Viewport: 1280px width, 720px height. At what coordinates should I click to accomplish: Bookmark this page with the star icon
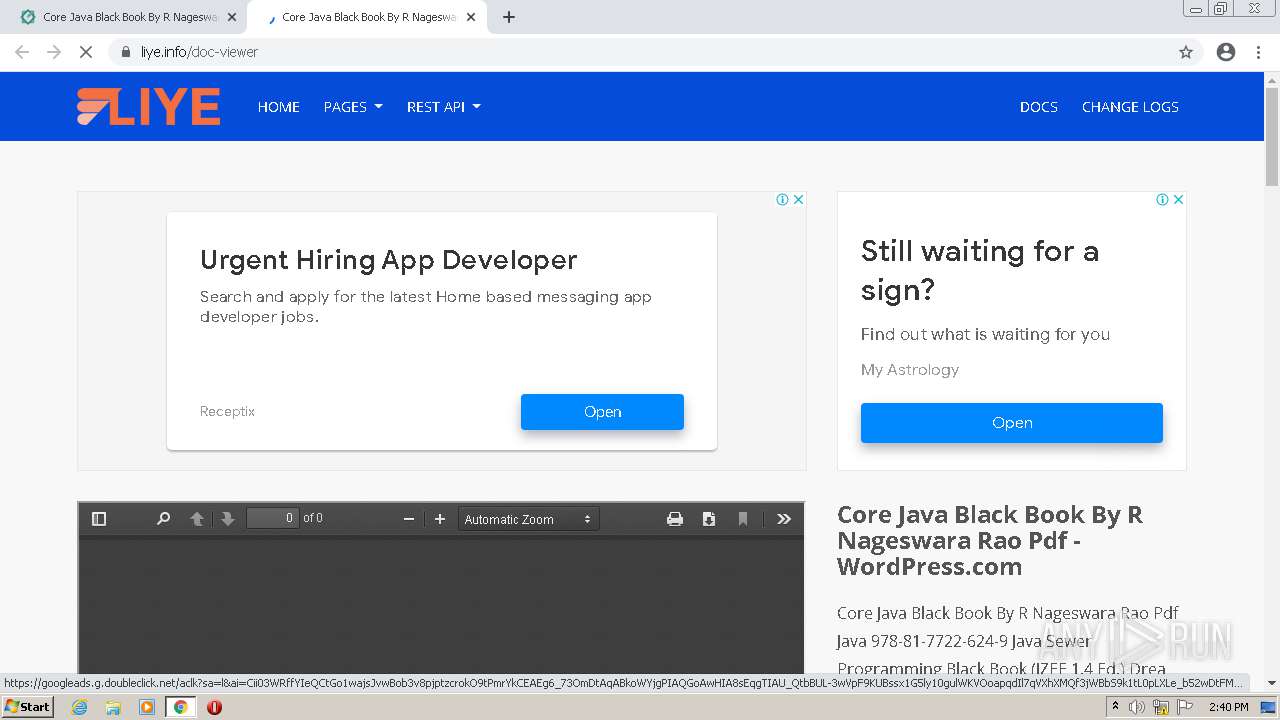1186,52
